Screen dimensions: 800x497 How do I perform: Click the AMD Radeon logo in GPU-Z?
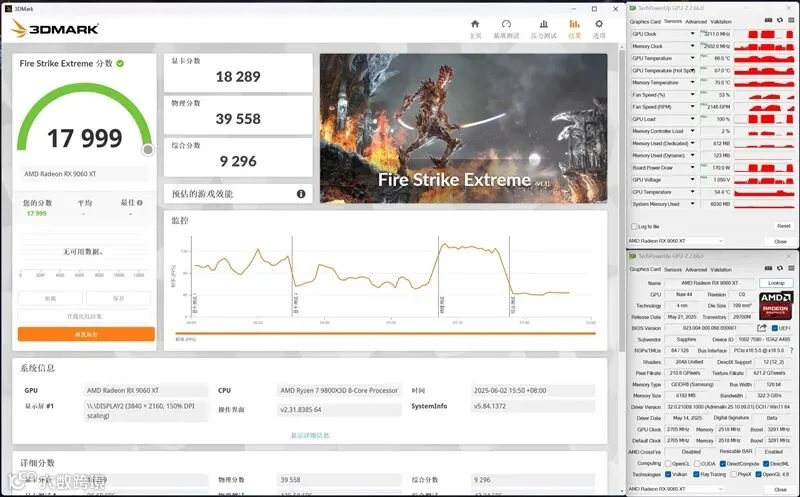click(776, 304)
